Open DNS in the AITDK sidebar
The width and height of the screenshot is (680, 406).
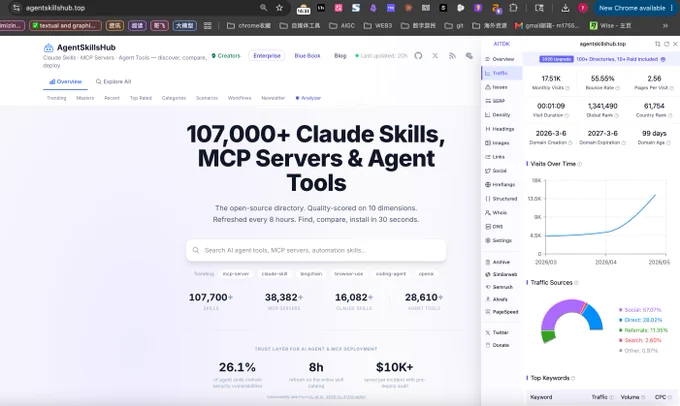point(494,226)
